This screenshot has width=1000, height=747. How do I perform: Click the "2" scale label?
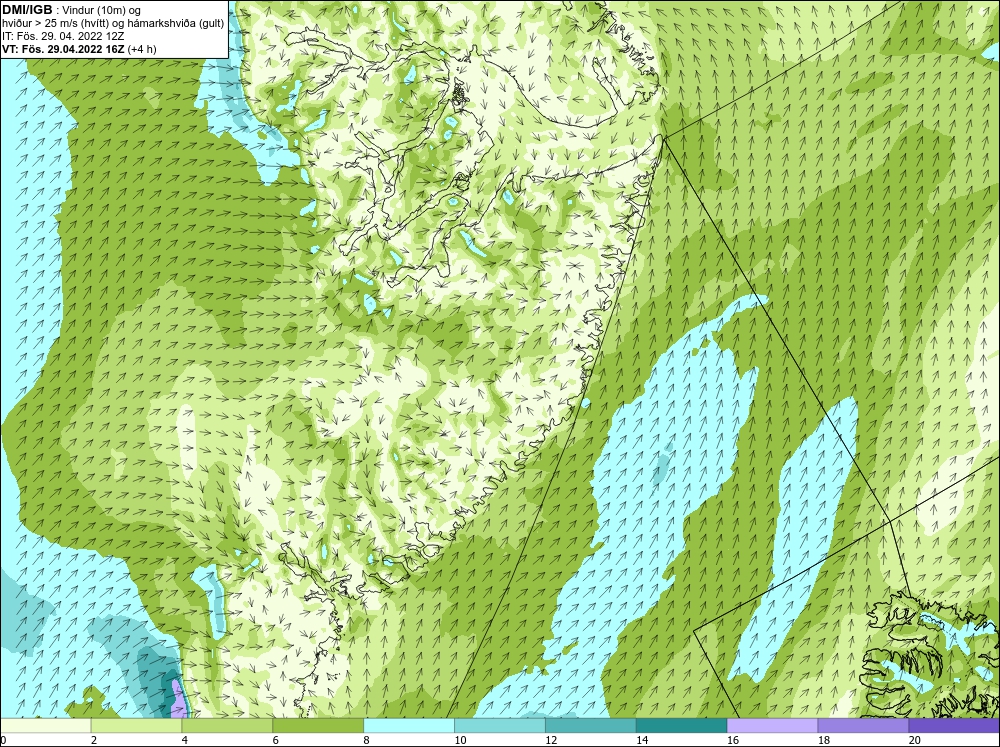click(x=94, y=740)
